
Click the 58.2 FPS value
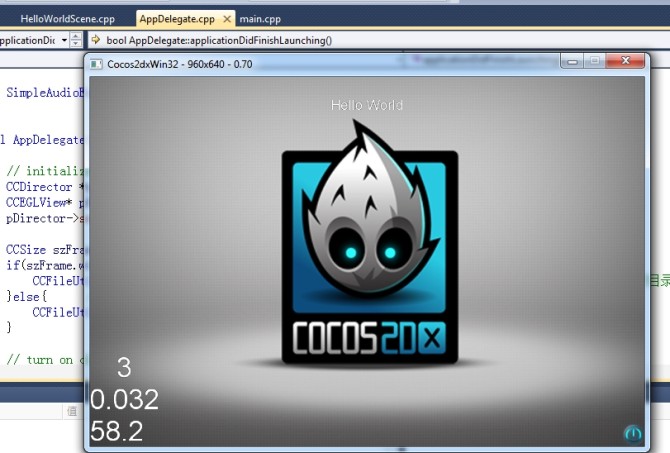pyautogui.click(x=117, y=431)
